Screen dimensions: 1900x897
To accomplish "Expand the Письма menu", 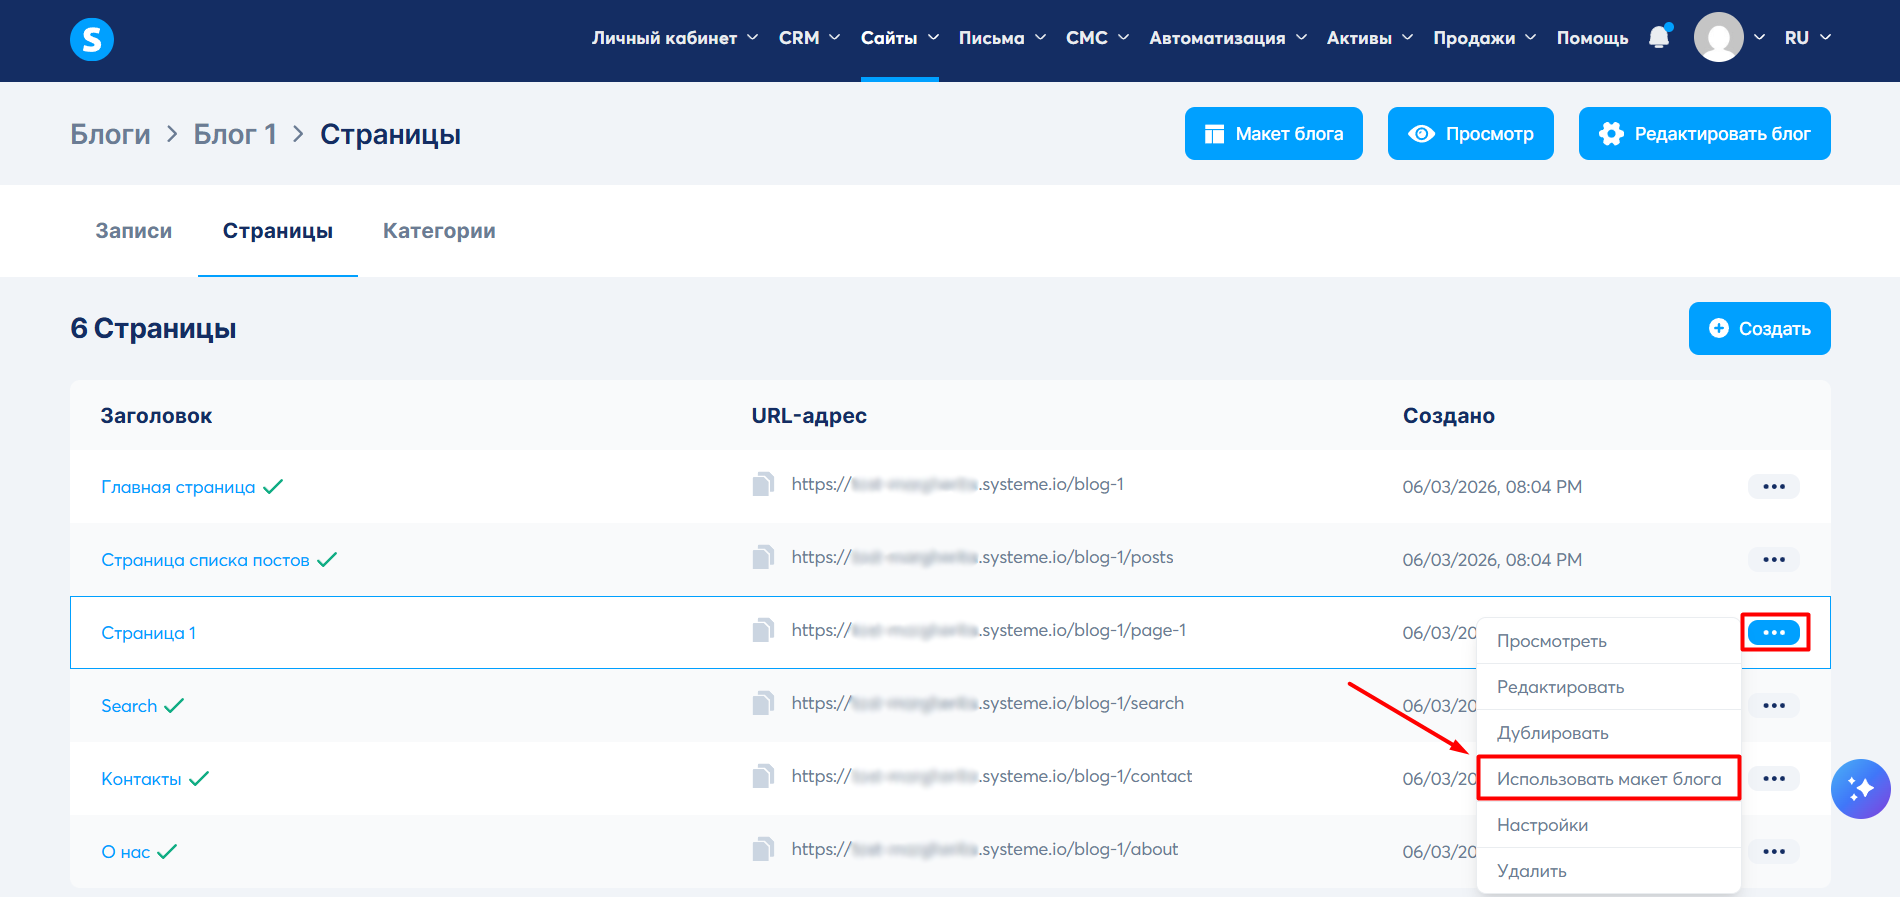I will 1002,38.
